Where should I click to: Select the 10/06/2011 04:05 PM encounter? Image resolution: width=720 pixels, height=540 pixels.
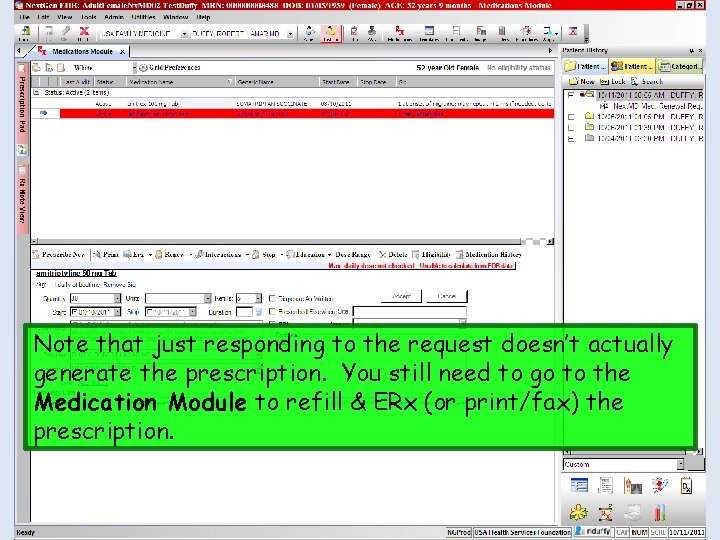pyautogui.click(x=650, y=117)
